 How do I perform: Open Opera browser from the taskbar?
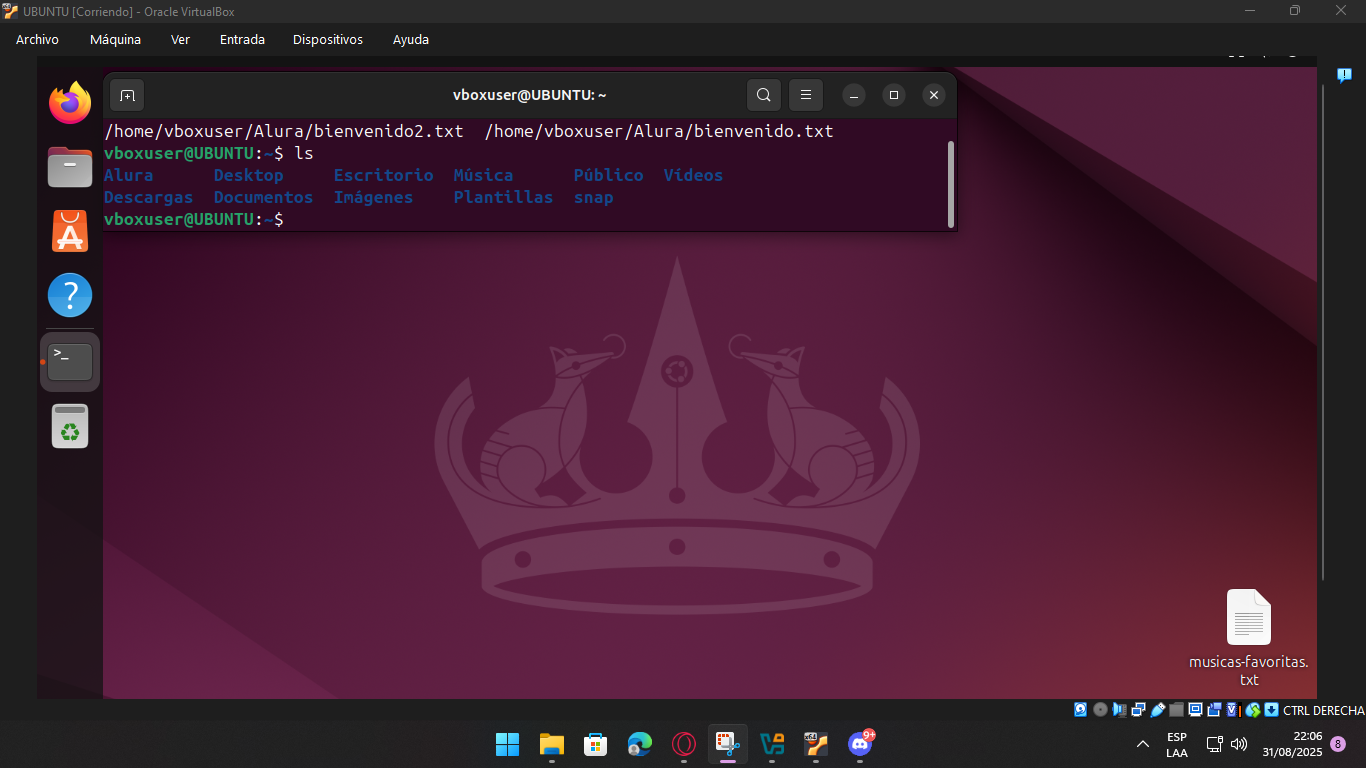(684, 744)
